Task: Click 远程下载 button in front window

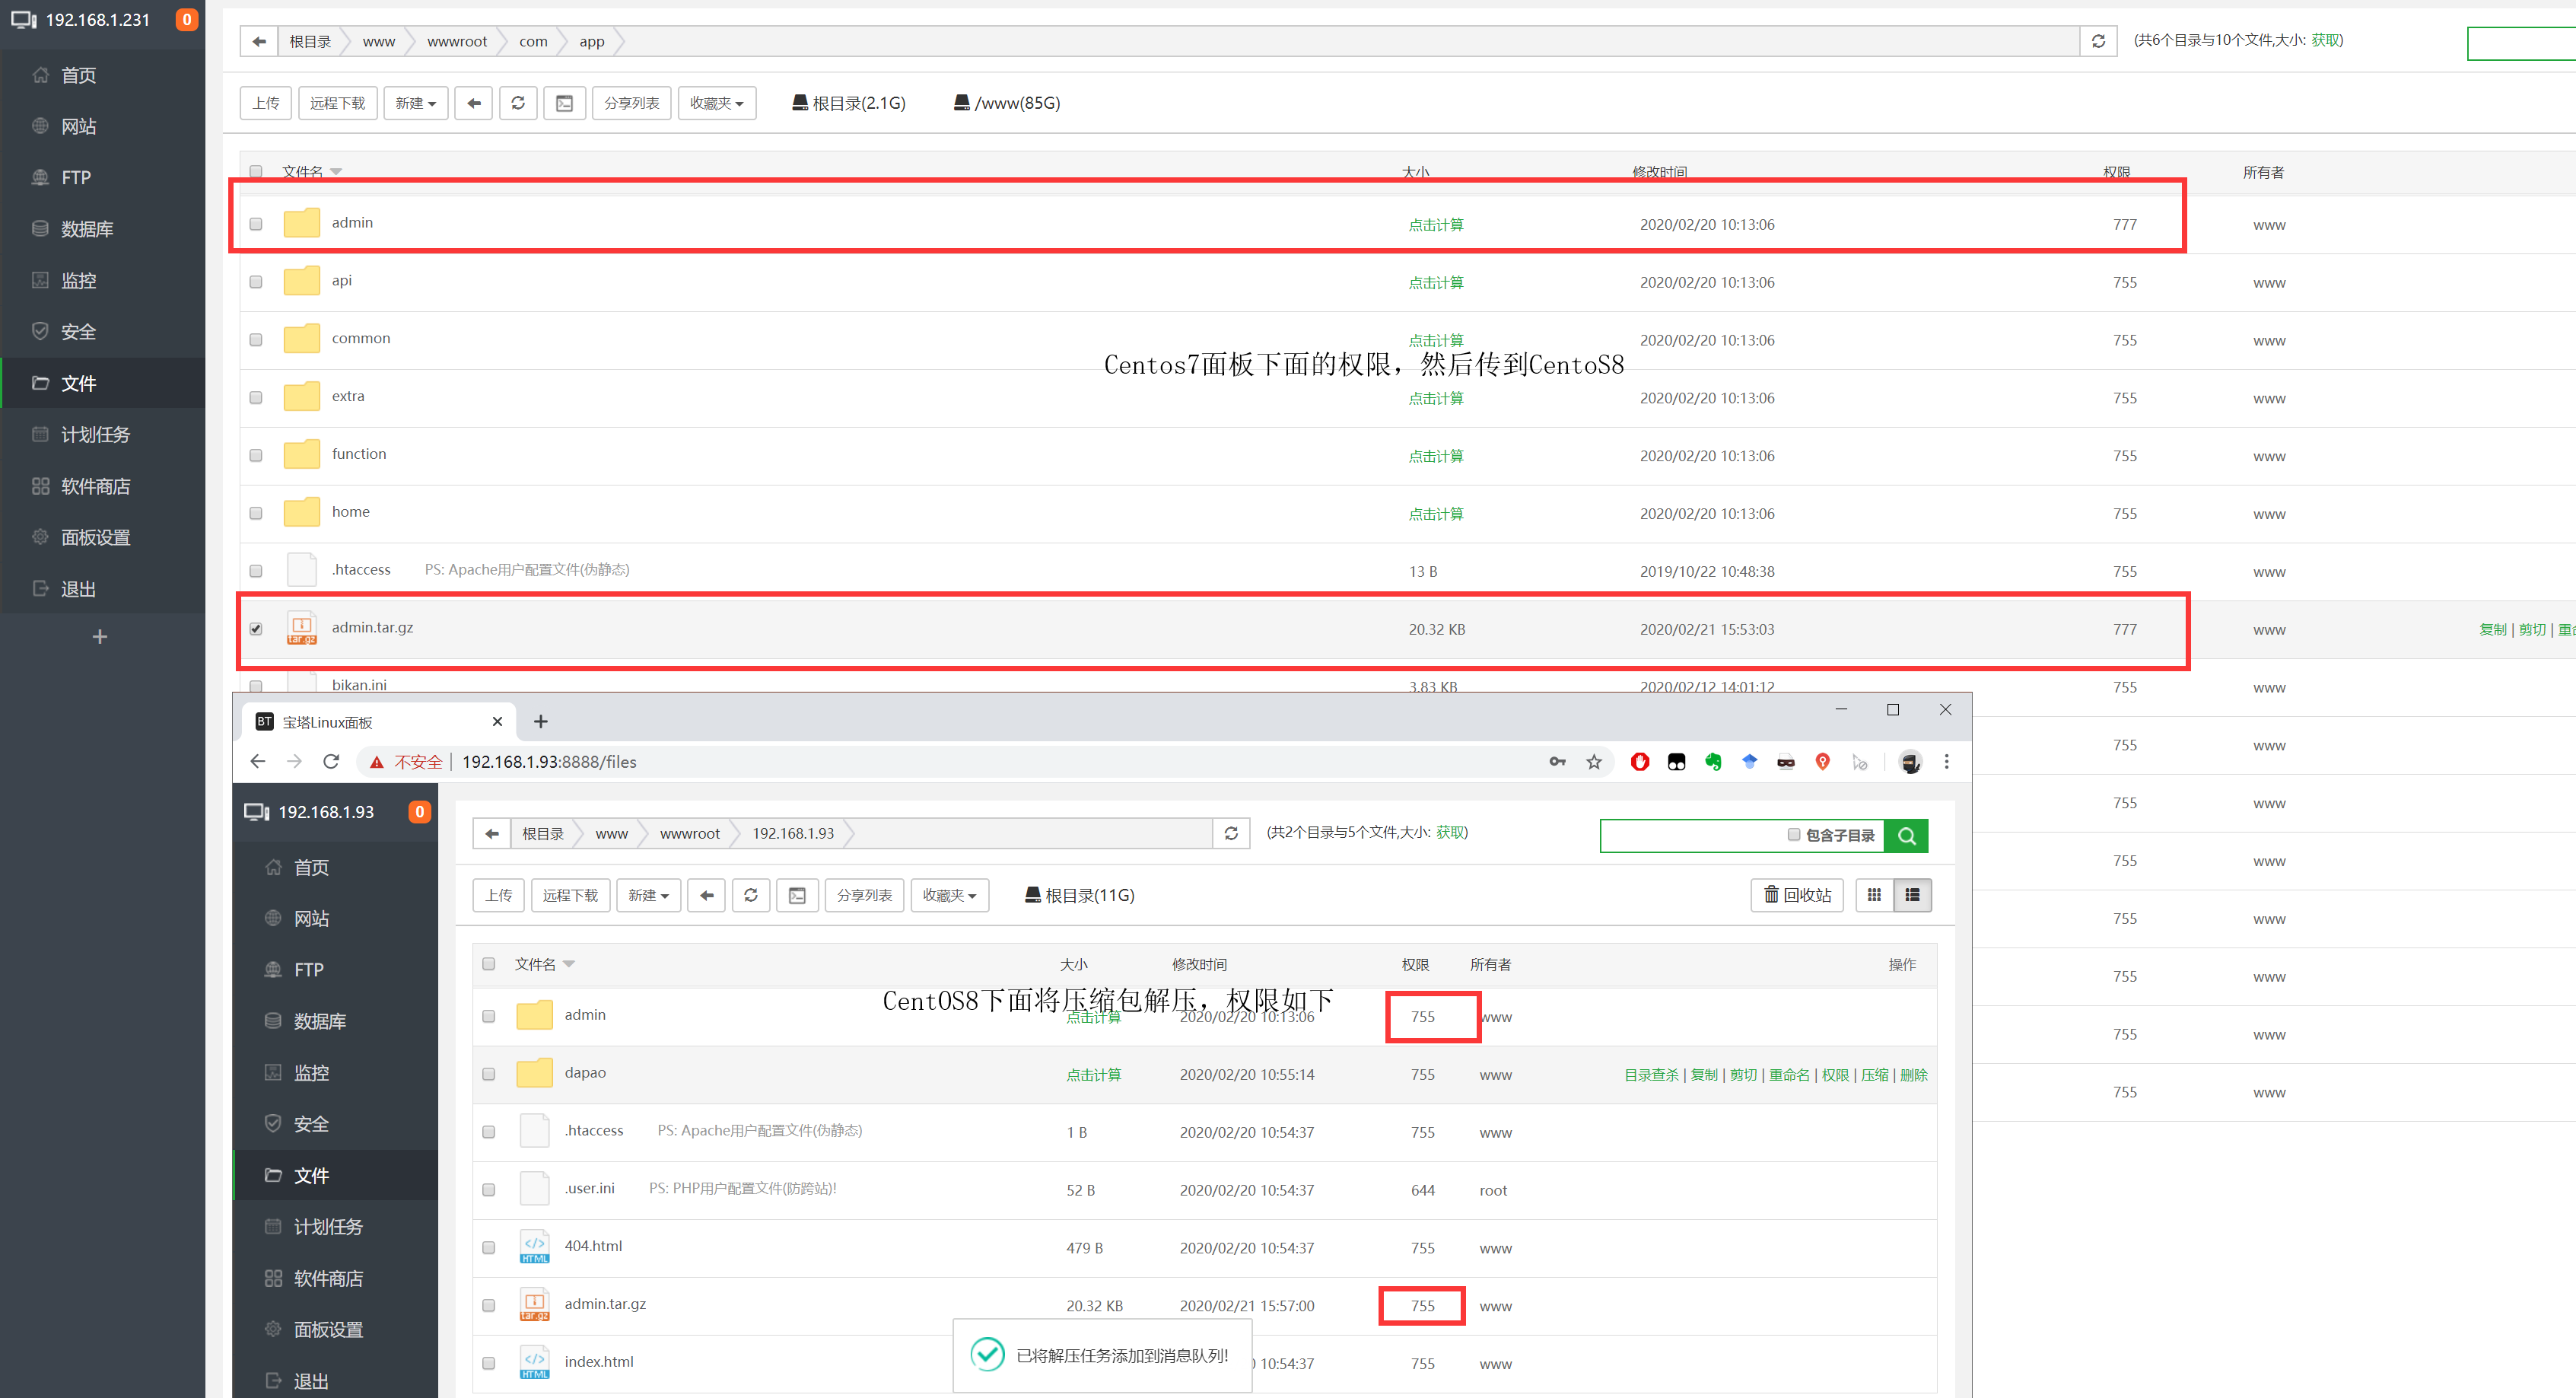Action: (x=570, y=895)
